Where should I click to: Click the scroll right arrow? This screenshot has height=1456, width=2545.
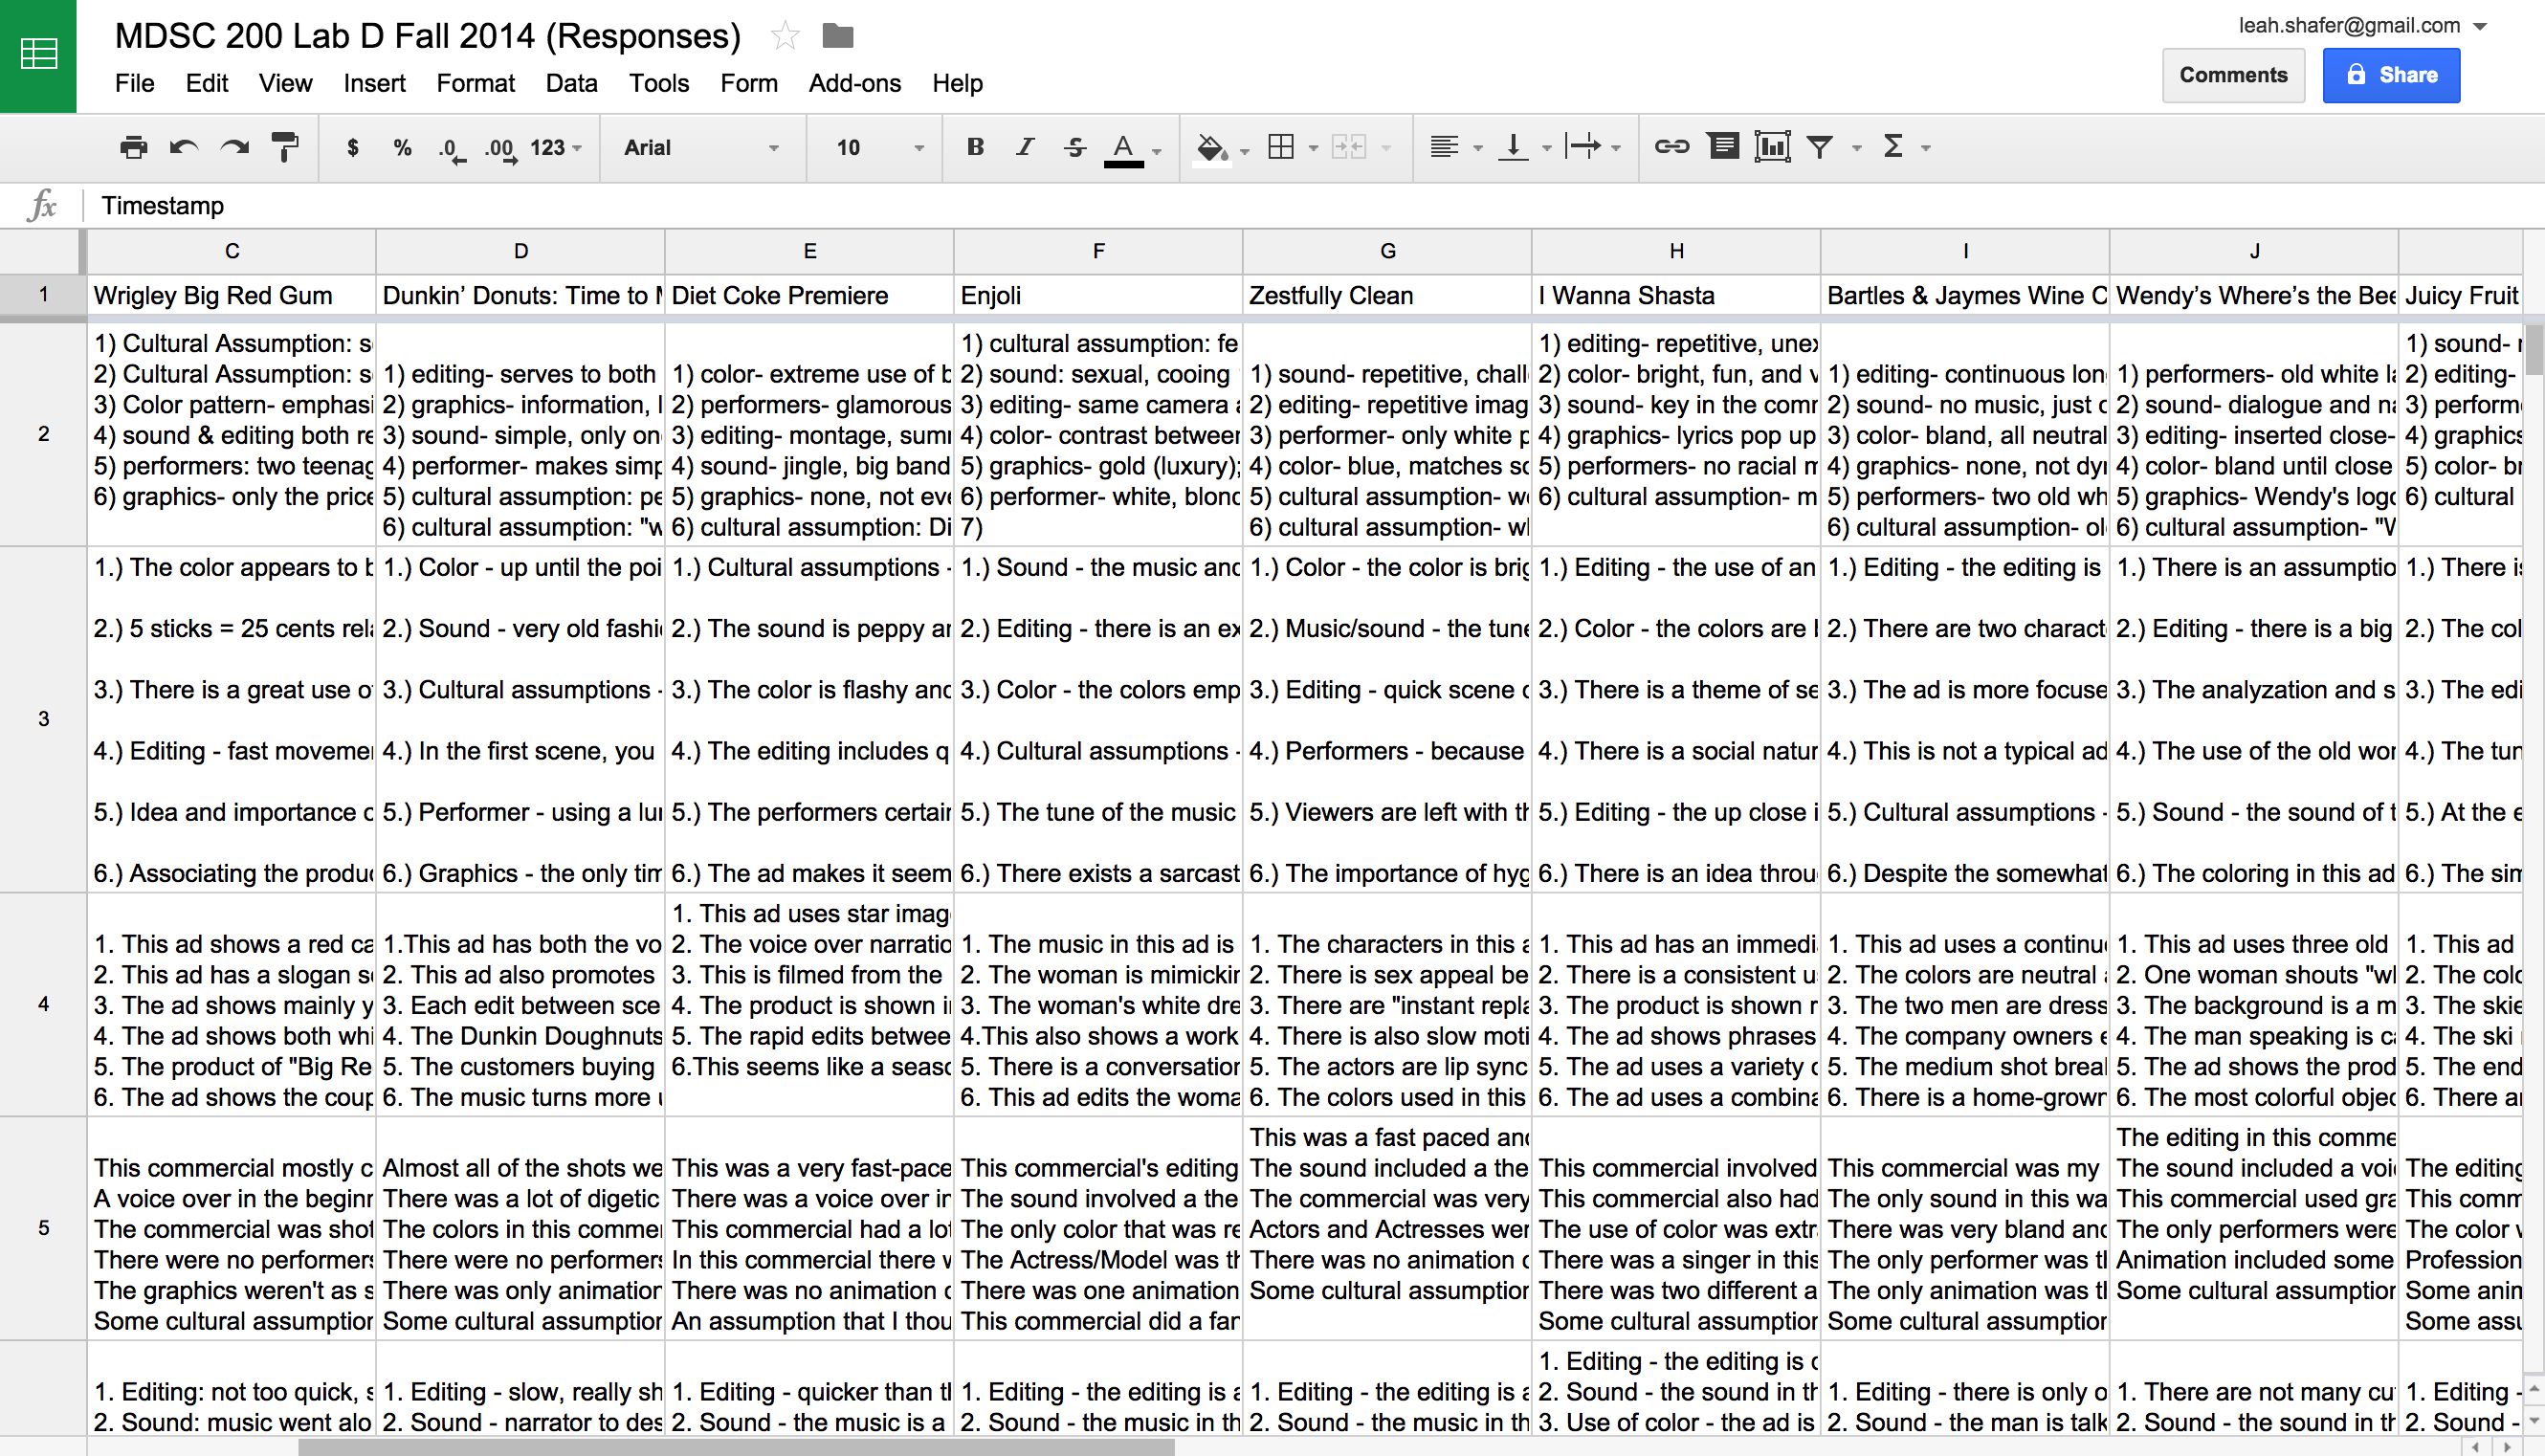(2507, 1447)
